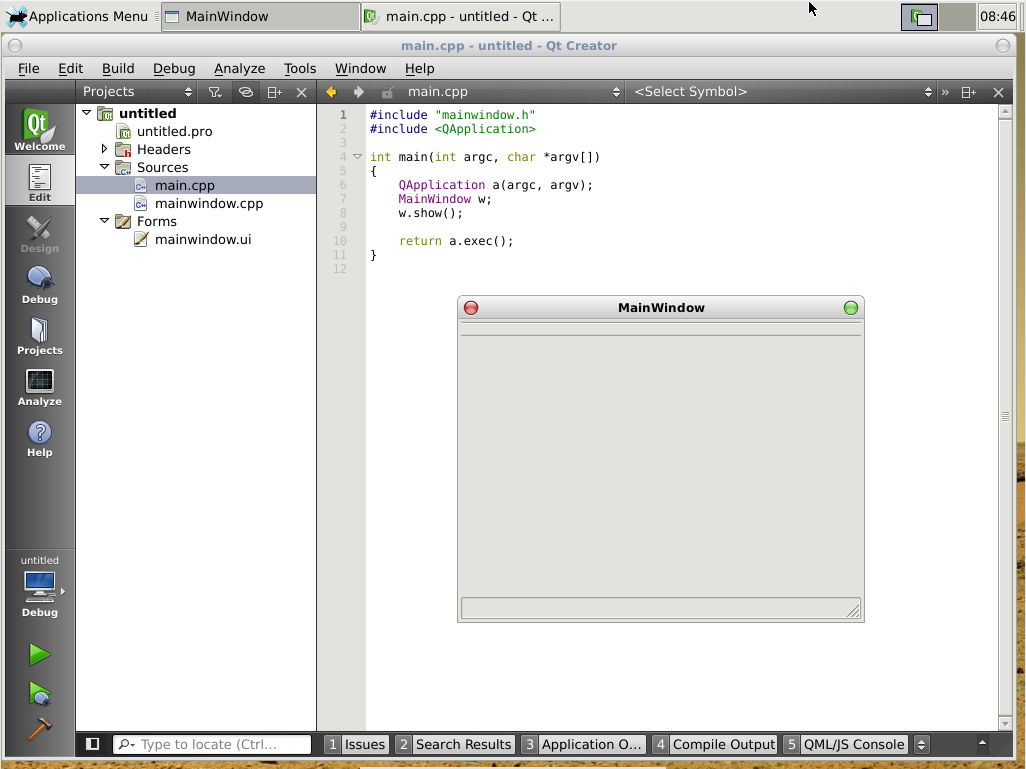Collapse the Sources folder
Viewport: 1026px width, 769px height.
(104, 167)
